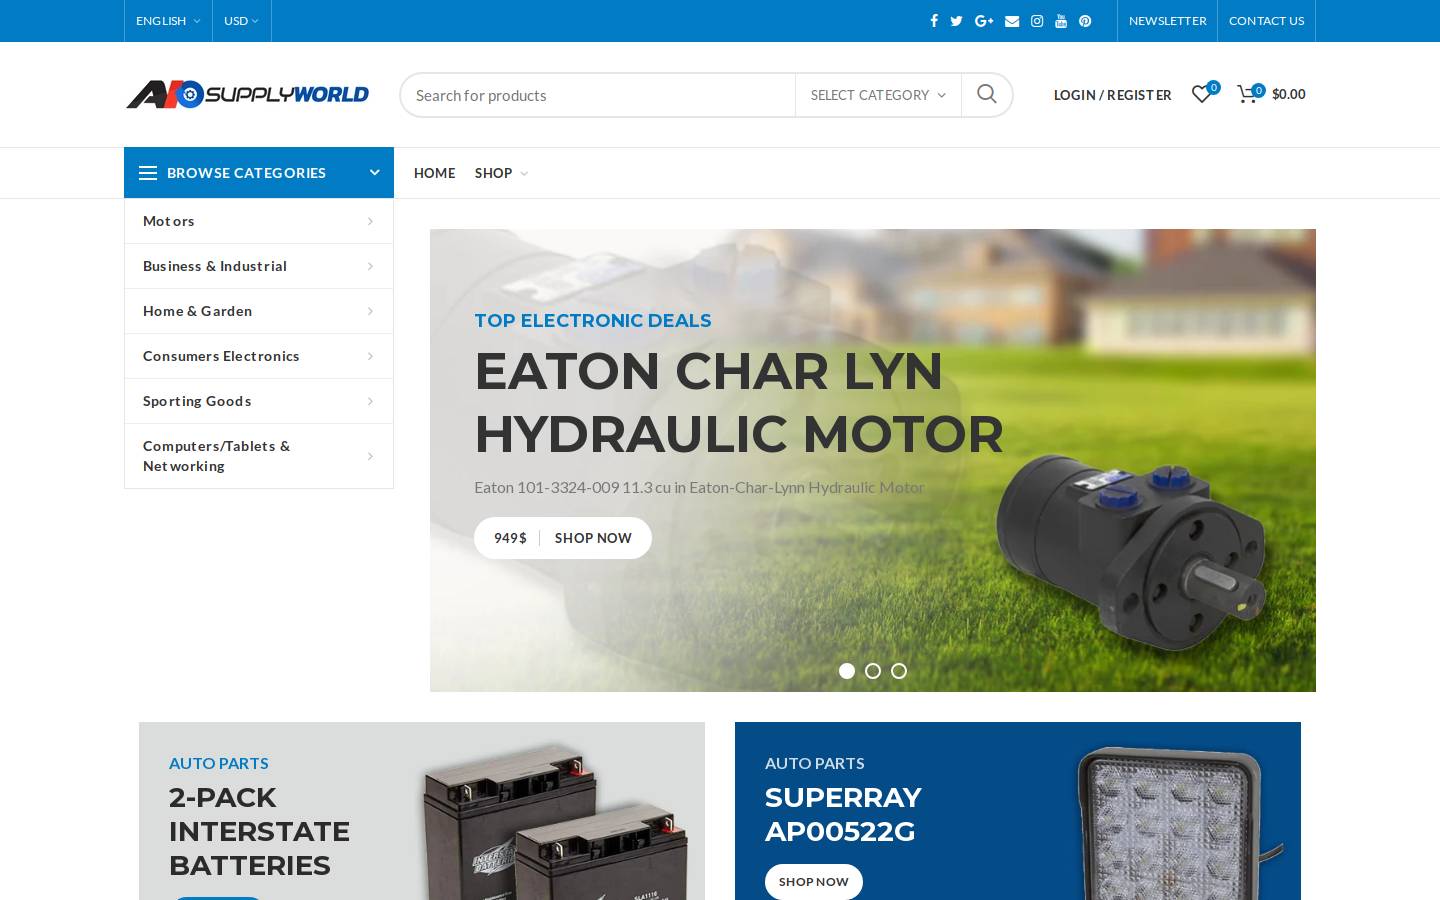
Task: Click the hydraulic motor product image
Action: click(x=1133, y=553)
